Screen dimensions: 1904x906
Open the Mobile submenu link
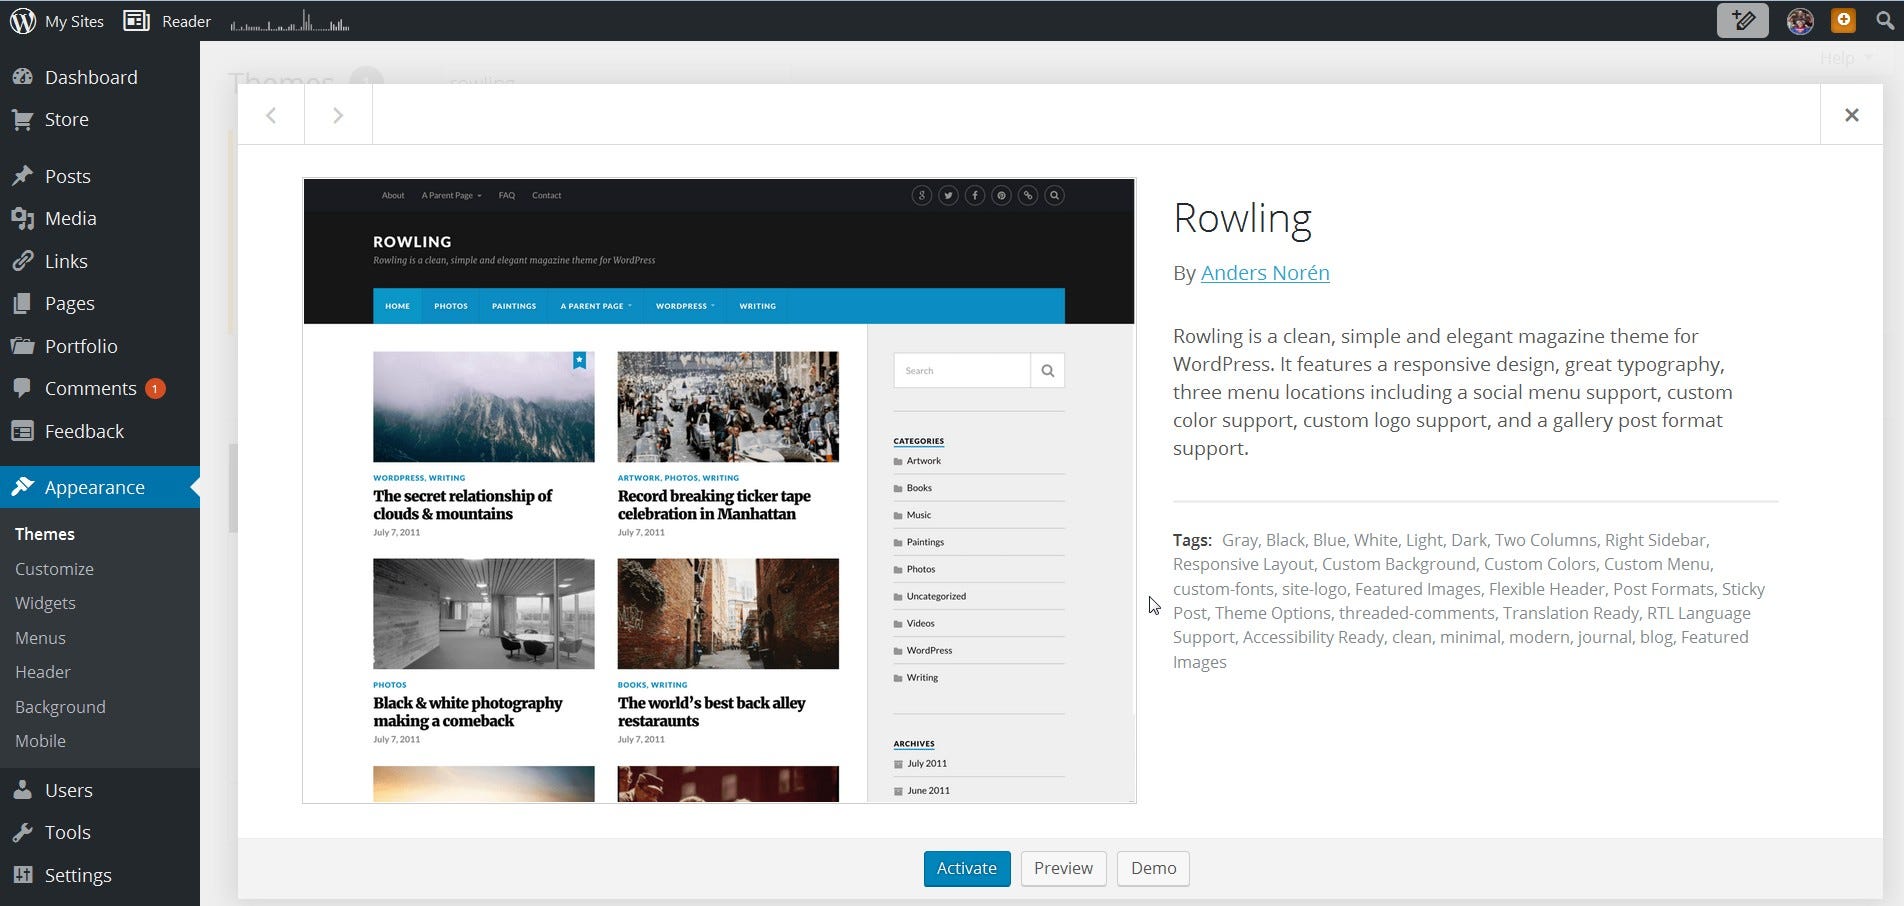pyautogui.click(x=40, y=741)
